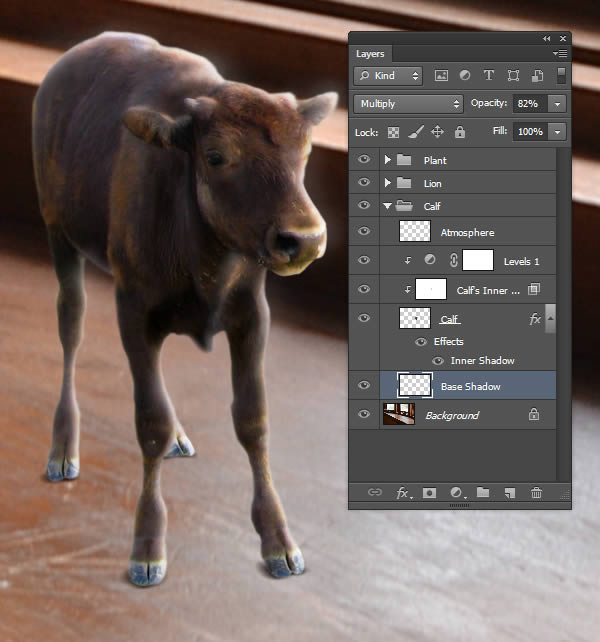The width and height of the screenshot is (600, 642).
Task: Click the Opacity 82% field
Action: tap(530, 104)
